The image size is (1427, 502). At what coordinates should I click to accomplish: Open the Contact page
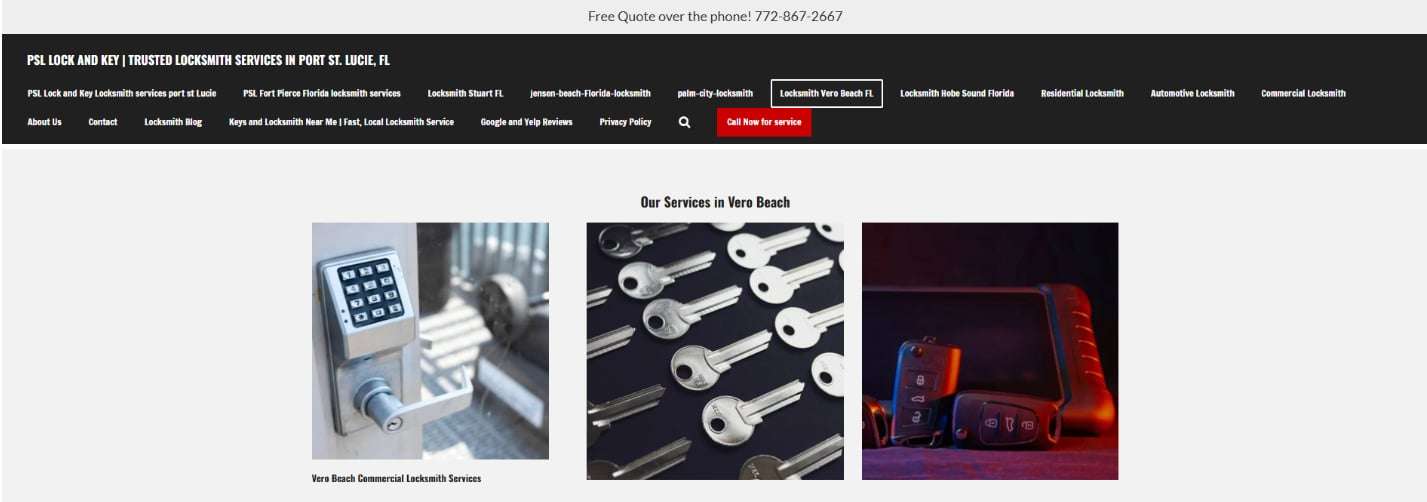coord(103,122)
